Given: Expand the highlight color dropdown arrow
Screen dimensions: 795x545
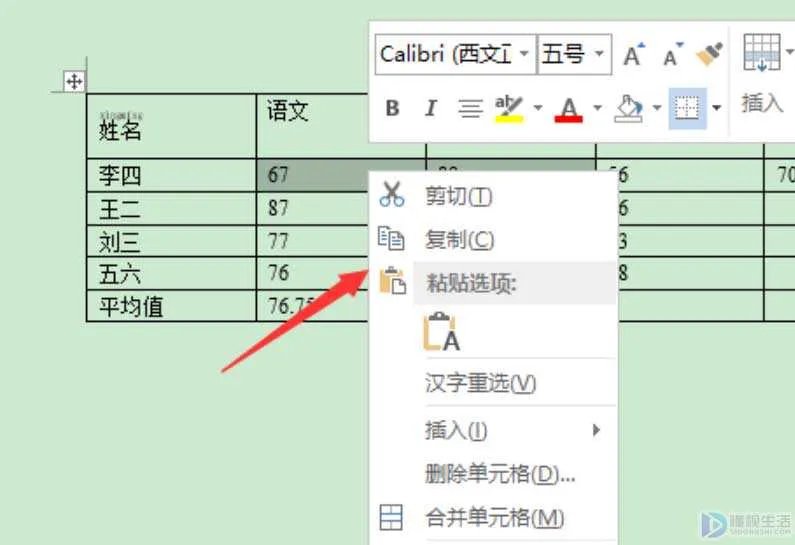Looking at the screenshot, I should point(538,107).
